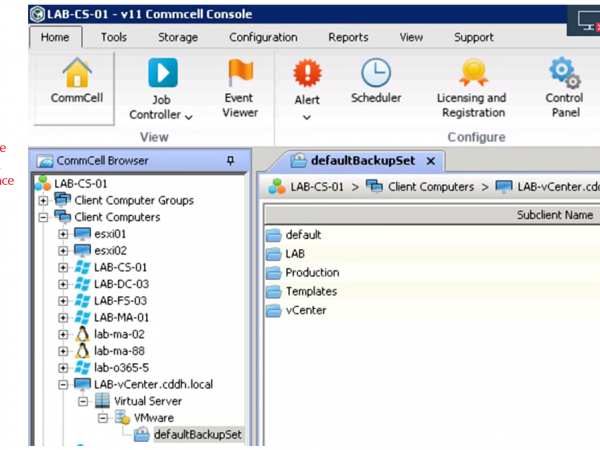Image resolution: width=600 pixels, height=450 pixels.
Task: Open the Reports ribbon tab
Action: pos(348,37)
